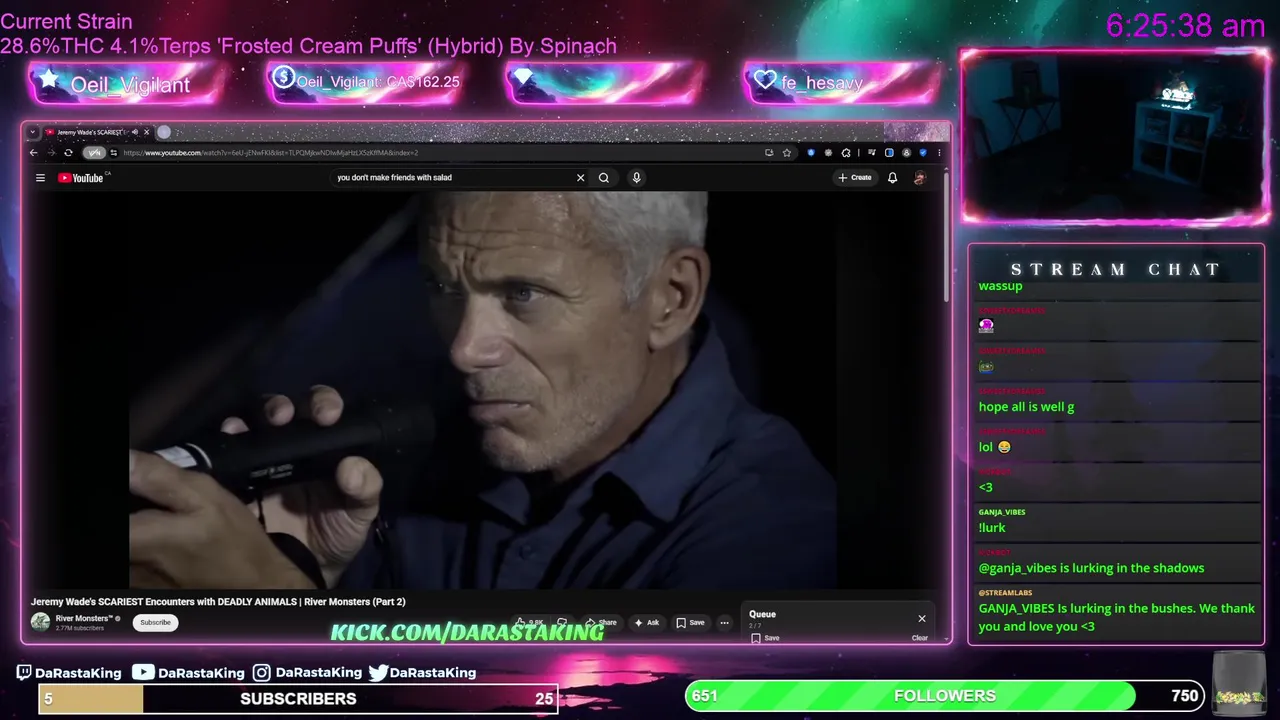Click the YouTube DaRastaKing social handle

click(190, 673)
